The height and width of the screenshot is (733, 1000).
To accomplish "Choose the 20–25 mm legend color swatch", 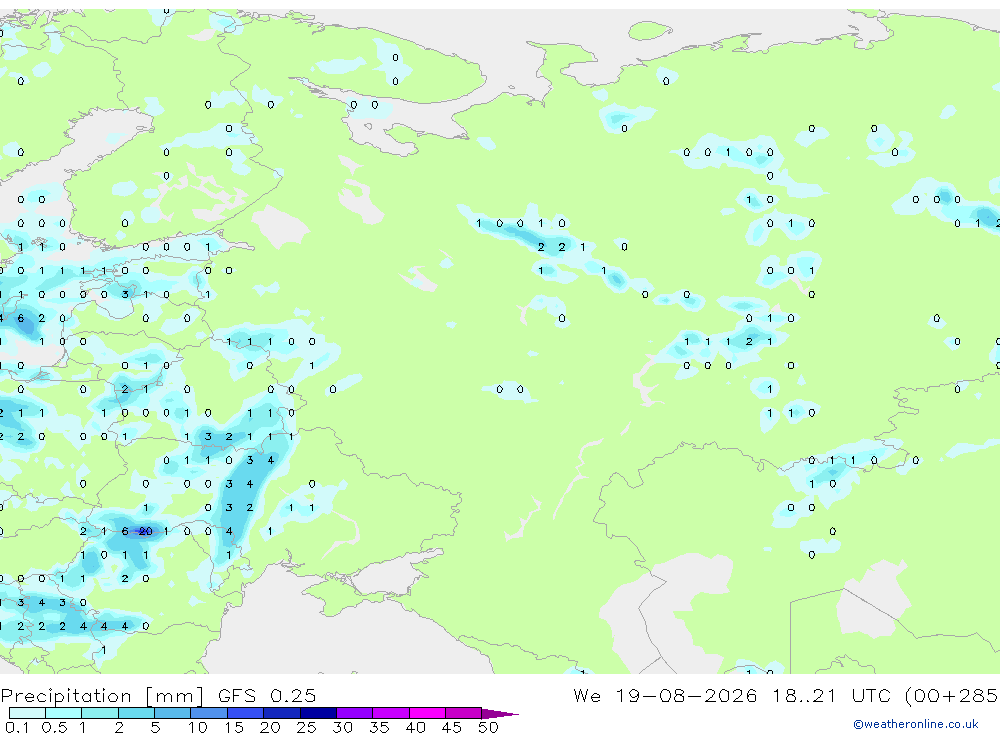I will [282, 713].
